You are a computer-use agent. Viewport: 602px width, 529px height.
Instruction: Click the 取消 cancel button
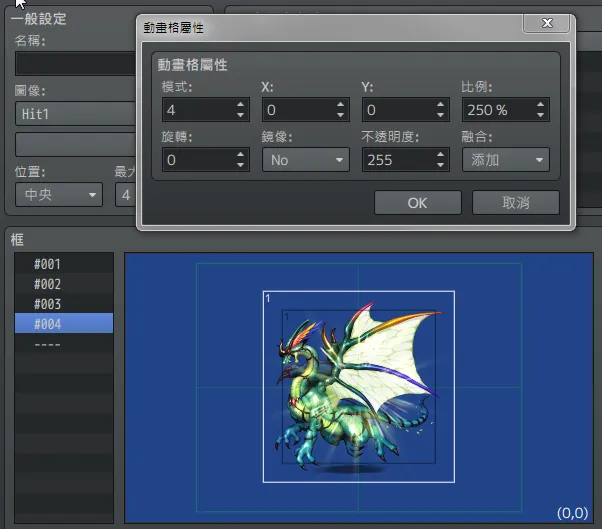515,203
